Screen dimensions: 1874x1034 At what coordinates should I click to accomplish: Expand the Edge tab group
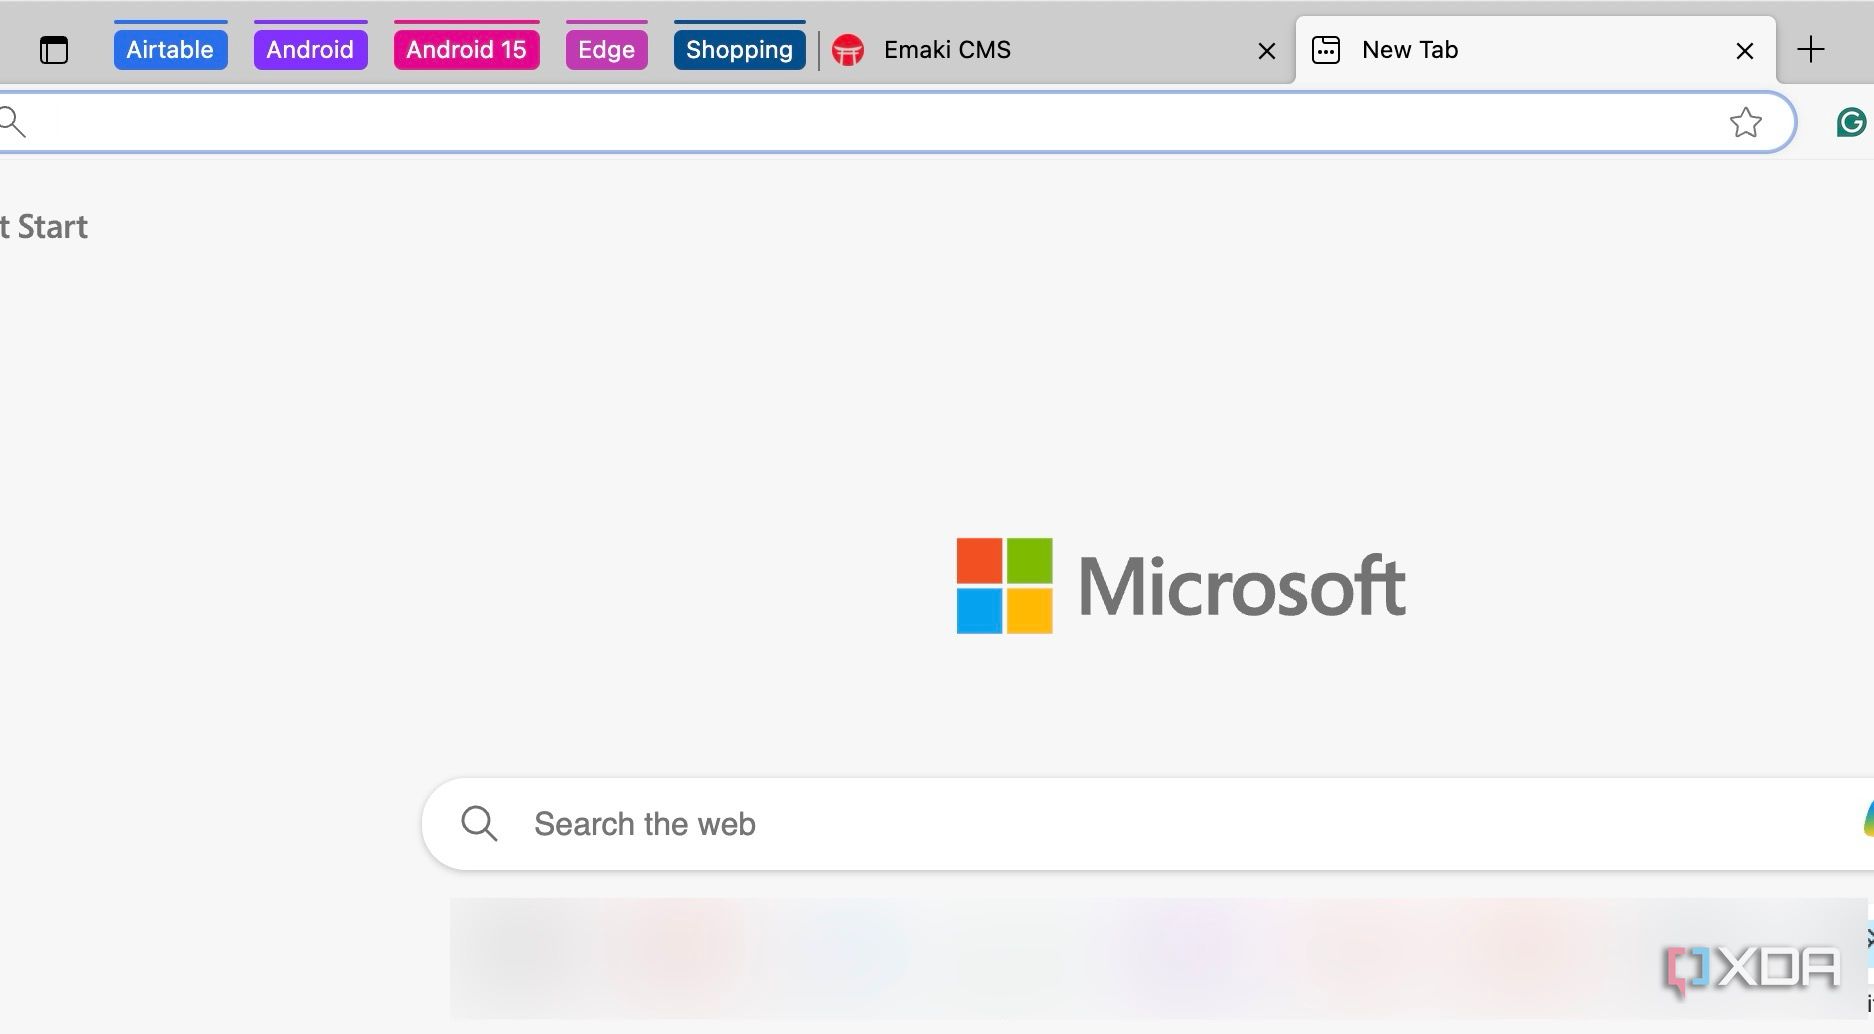click(x=606, y=49)
